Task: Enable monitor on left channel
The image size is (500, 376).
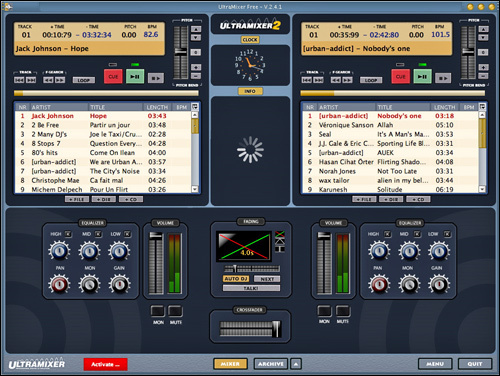Action: click(x=158, y=311)
